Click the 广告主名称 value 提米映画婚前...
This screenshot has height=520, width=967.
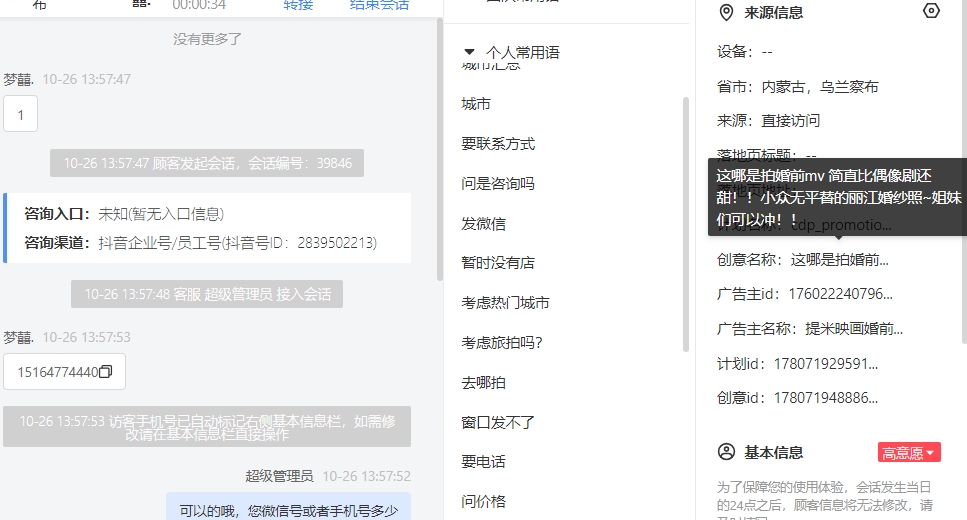click(x=854, y=329)
